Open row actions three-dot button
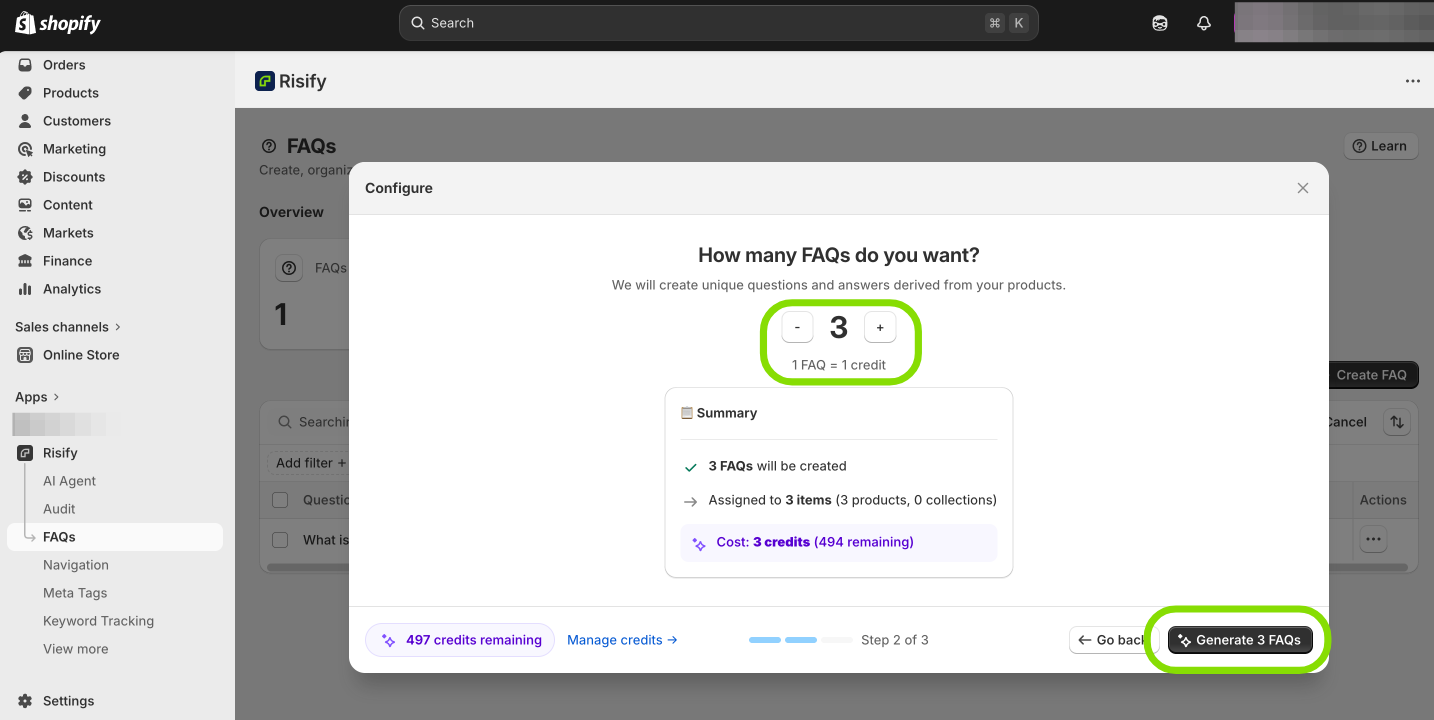The image size is (1434, 720). [1373, 540]
